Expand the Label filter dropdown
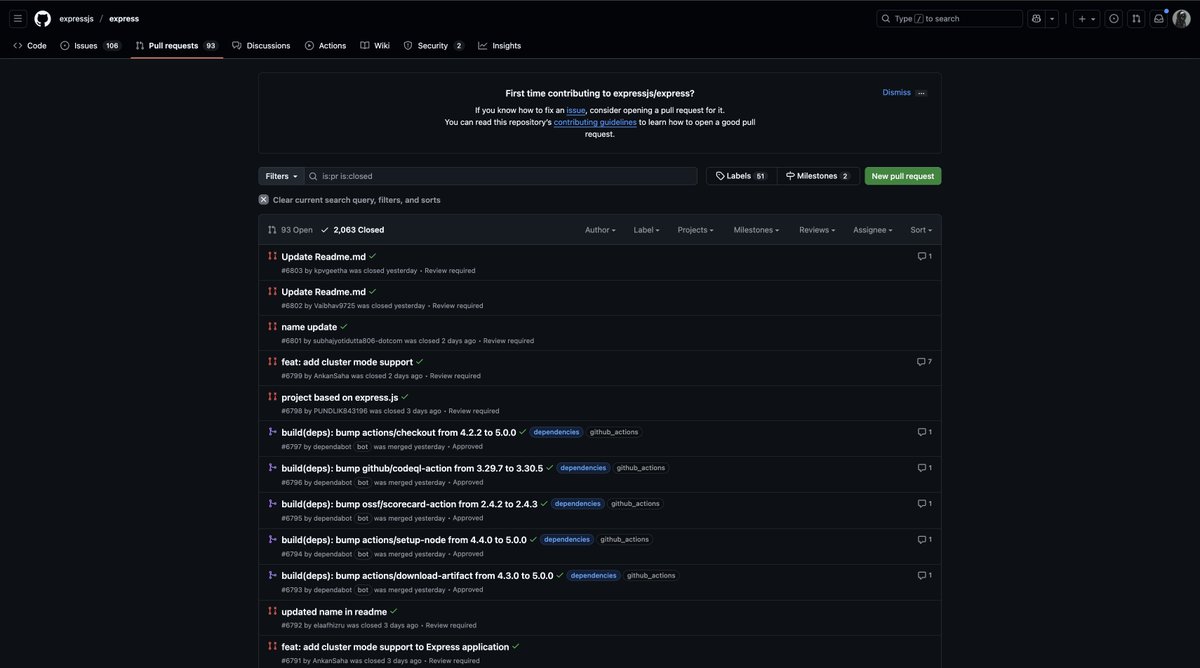This screenshot has width=1200, height=668. [x=646, y=230]
